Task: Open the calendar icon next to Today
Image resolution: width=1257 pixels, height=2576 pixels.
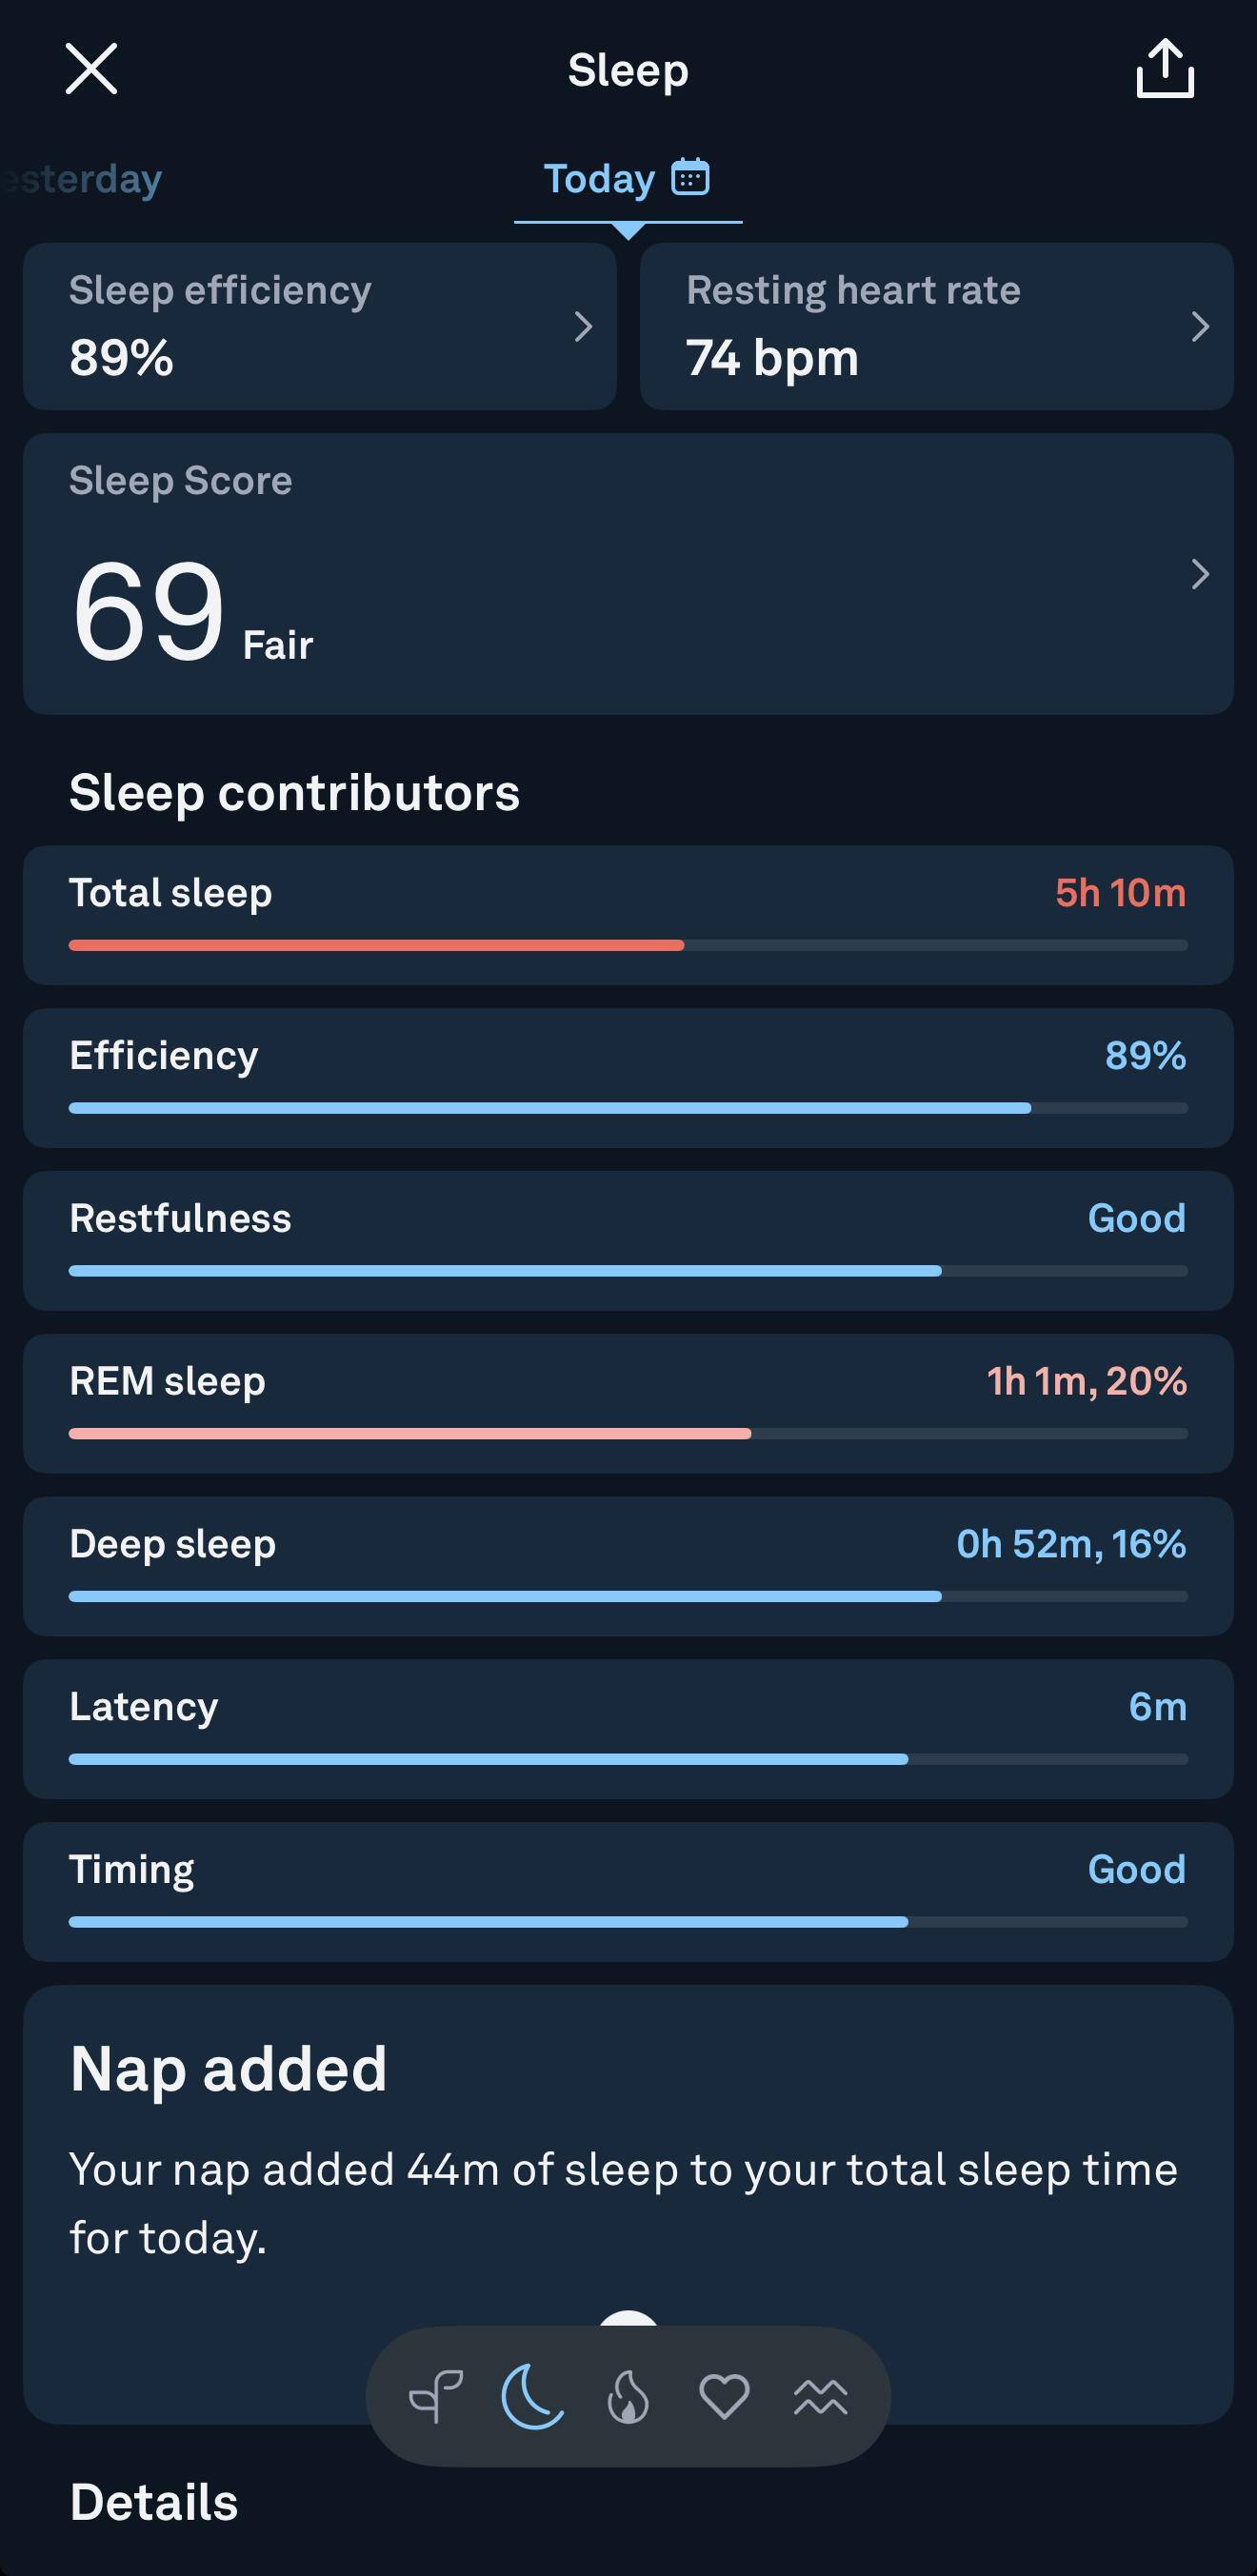Action: pyautogui.click(x=690, y=177)
